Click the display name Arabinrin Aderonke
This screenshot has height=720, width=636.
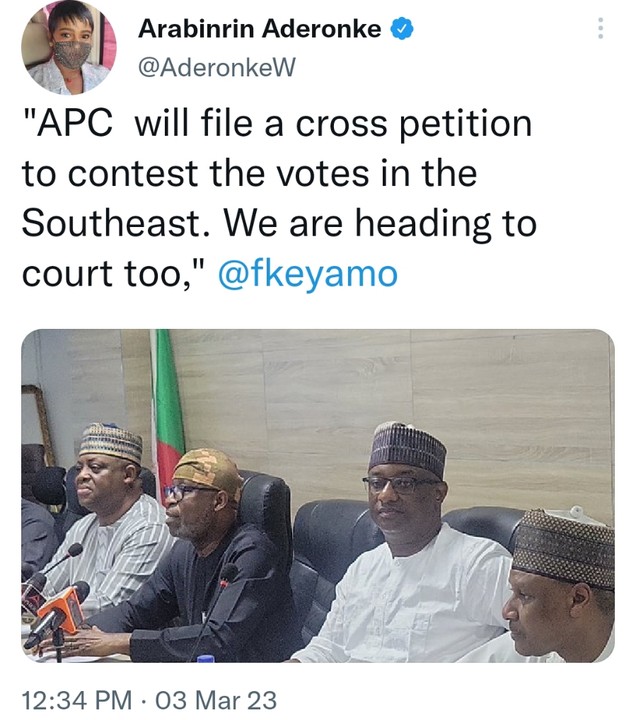pos(259,29)
